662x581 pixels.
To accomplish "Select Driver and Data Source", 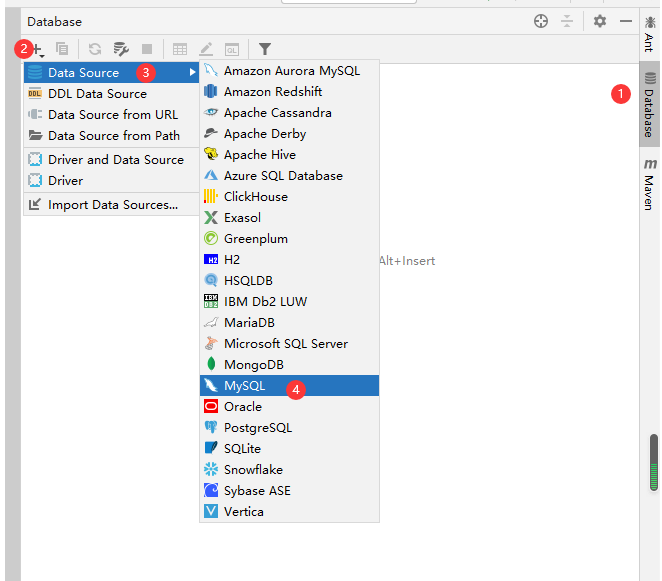I will pyautogui.click(x=111, y=160).
